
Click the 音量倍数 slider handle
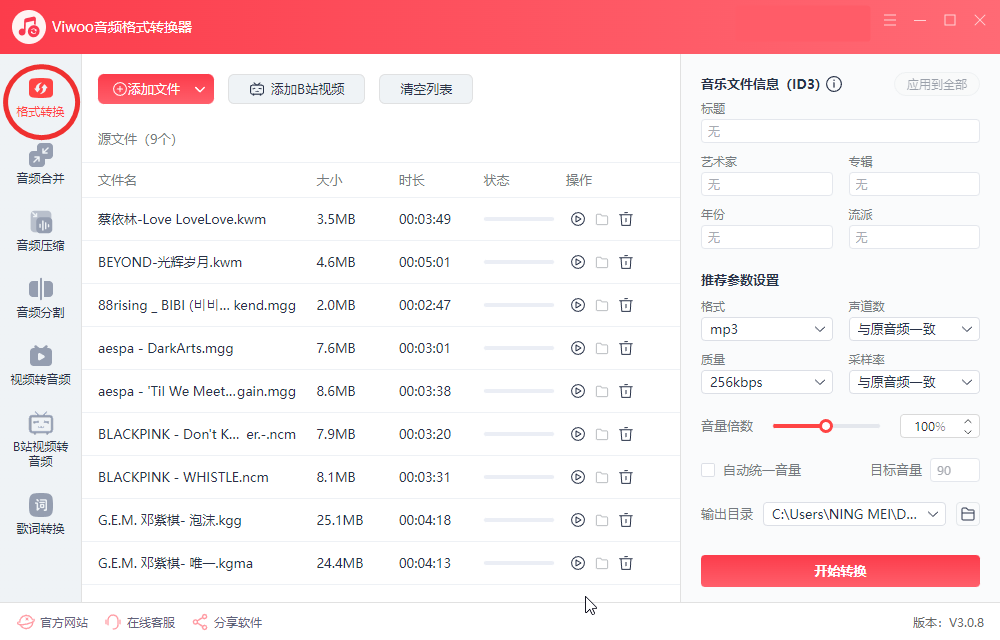pos(826,426)
